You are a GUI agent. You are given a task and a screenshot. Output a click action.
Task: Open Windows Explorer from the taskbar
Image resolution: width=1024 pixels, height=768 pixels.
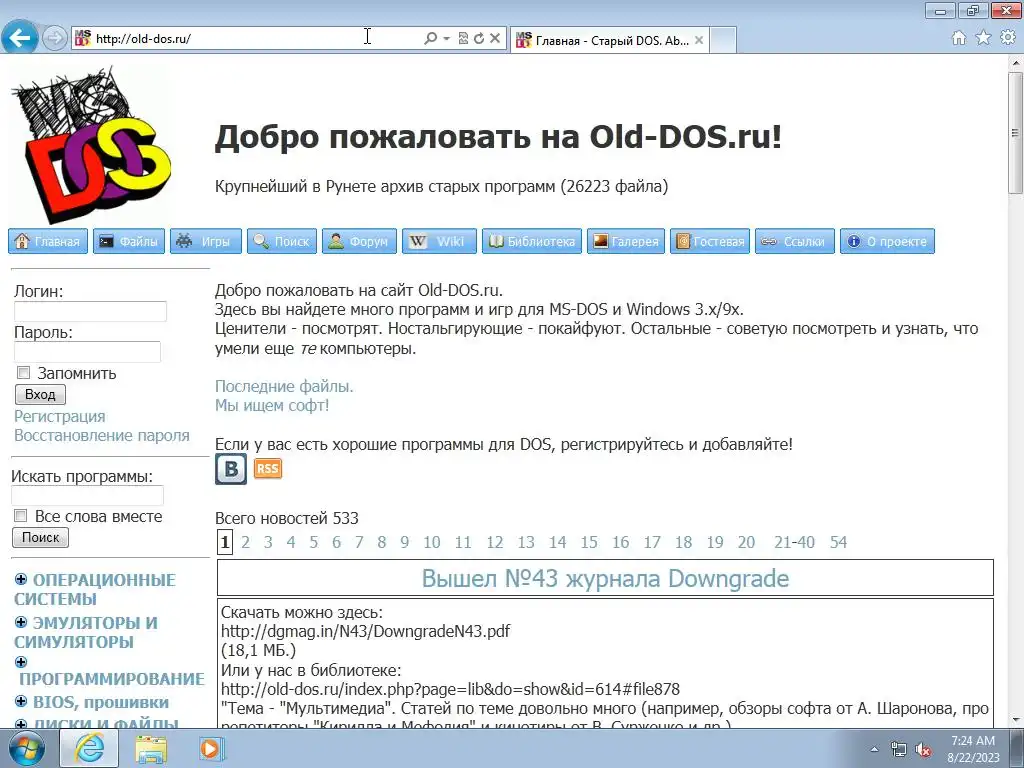[x=151, y=750]
